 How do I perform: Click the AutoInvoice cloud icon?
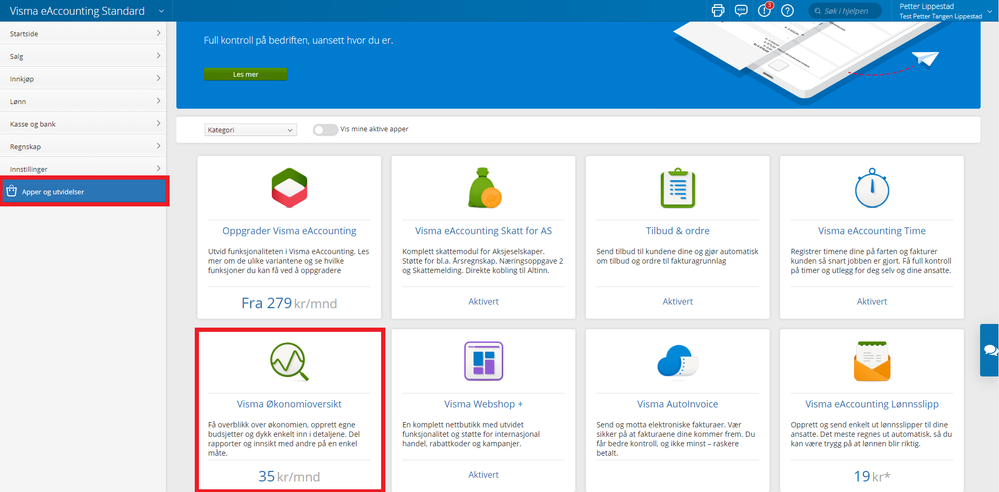pyautogui.click(x=677, y=361)
